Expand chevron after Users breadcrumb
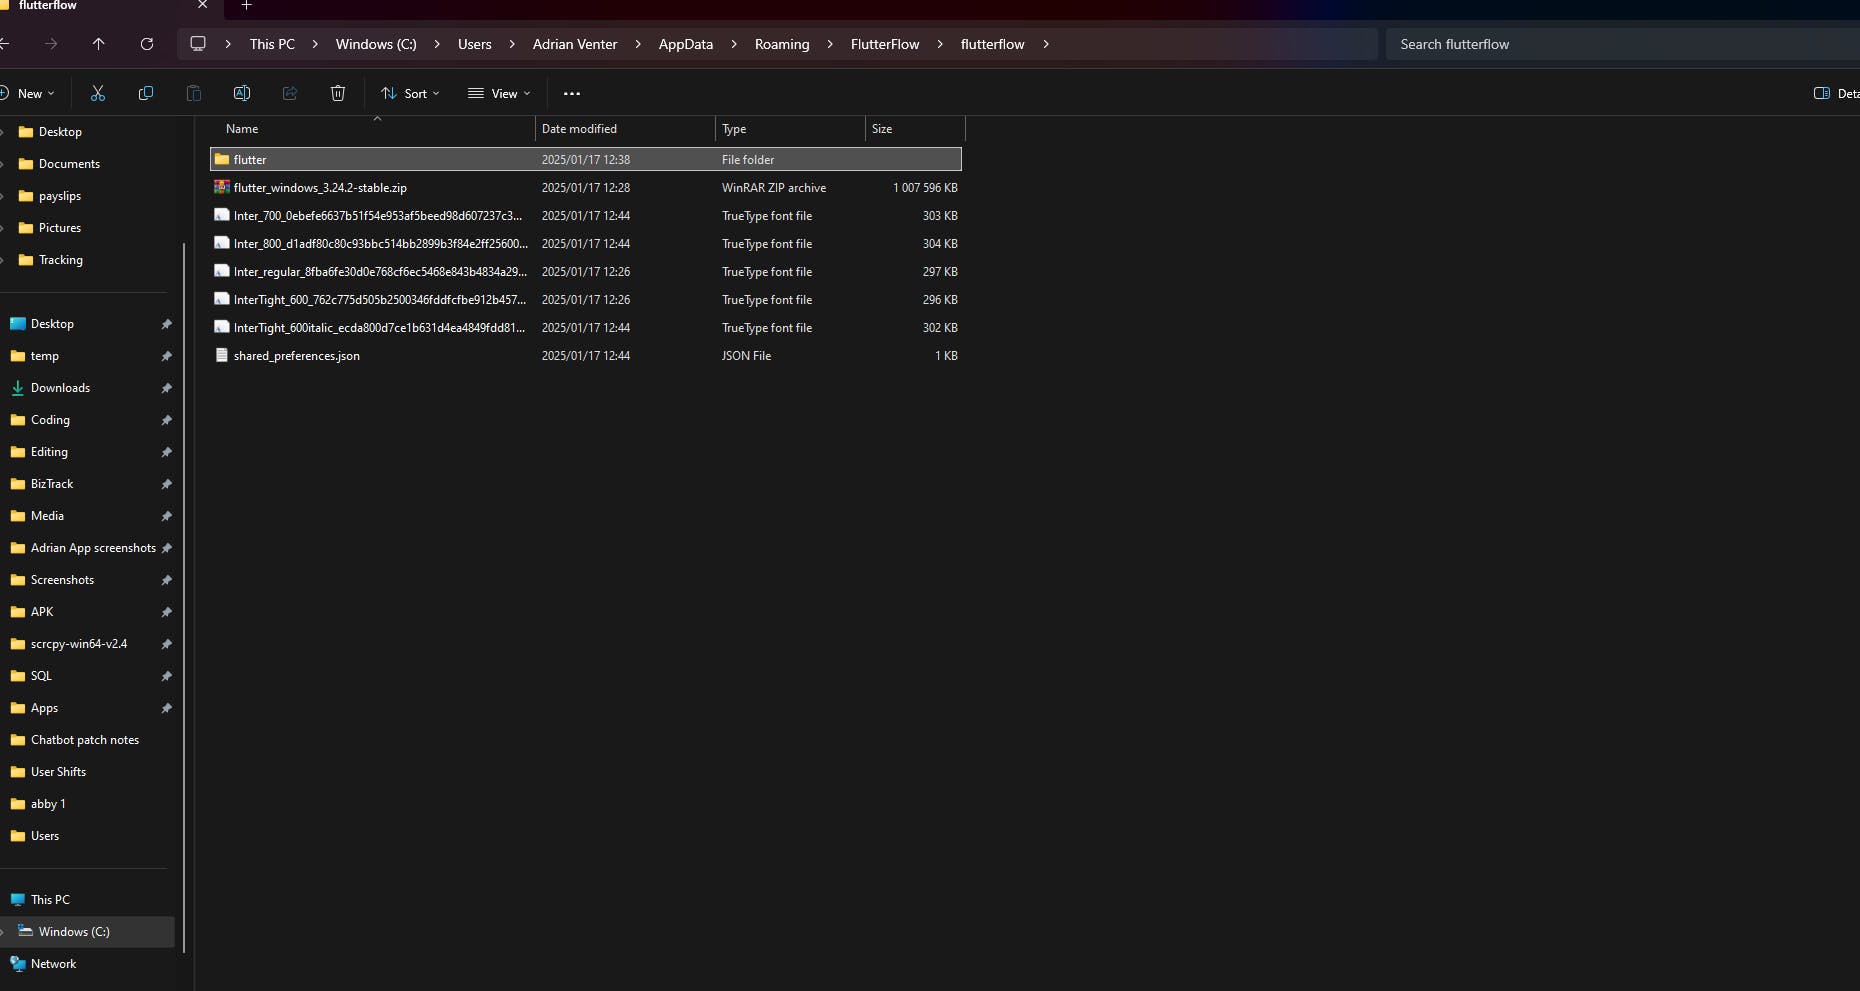Viewport: 1860px width, 991px height. [x=512, y=44]
